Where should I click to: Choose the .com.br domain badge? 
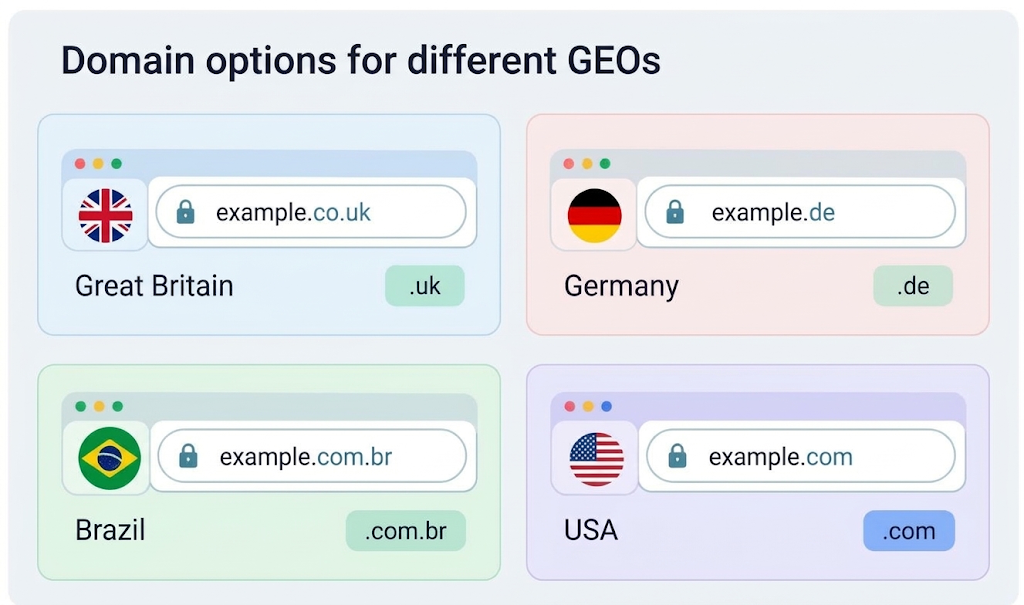pos(406,531)
